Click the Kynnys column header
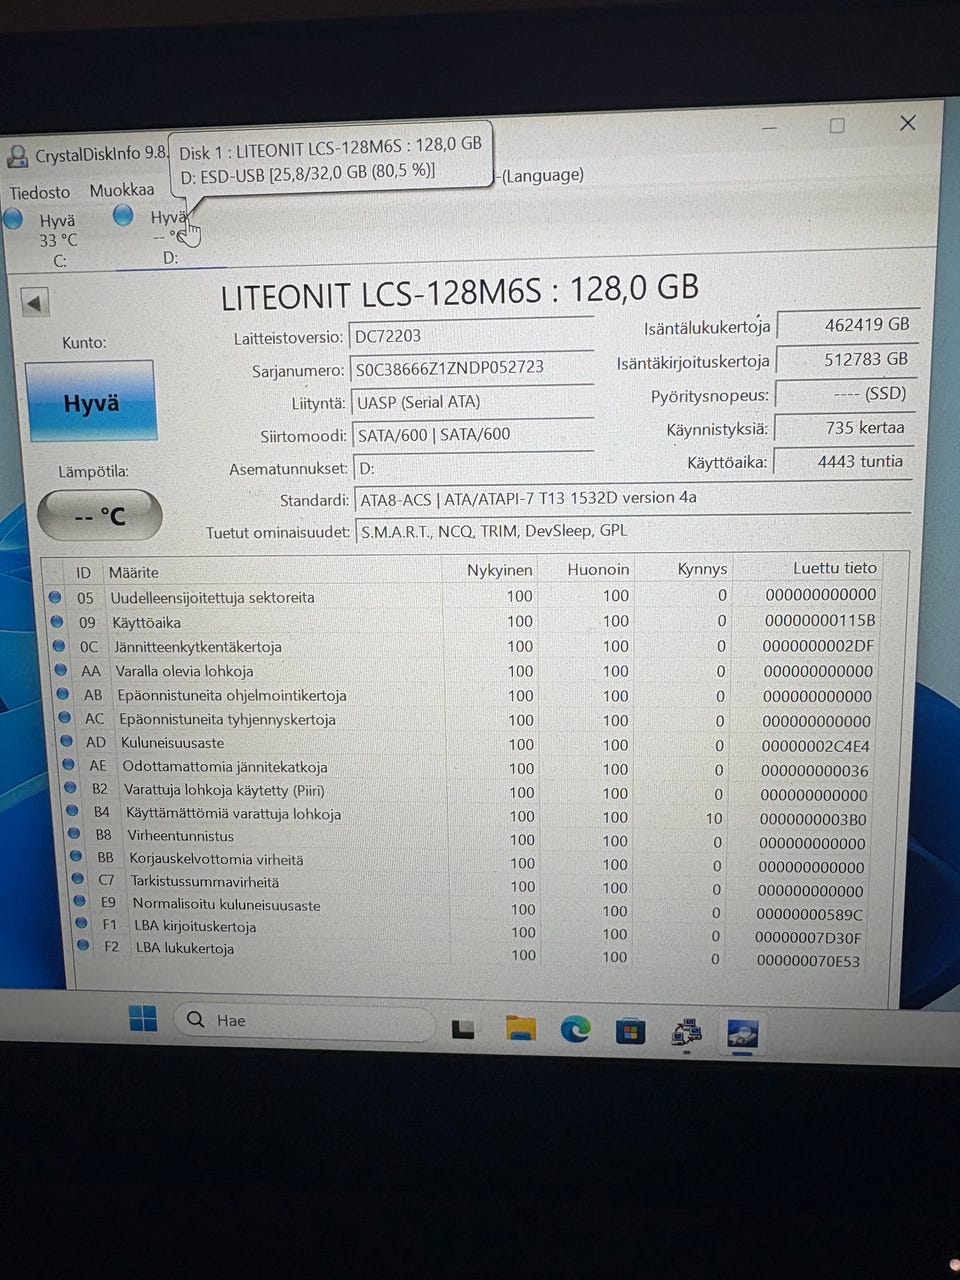This screenshot has width=960, height=1280. coord(702,568)
